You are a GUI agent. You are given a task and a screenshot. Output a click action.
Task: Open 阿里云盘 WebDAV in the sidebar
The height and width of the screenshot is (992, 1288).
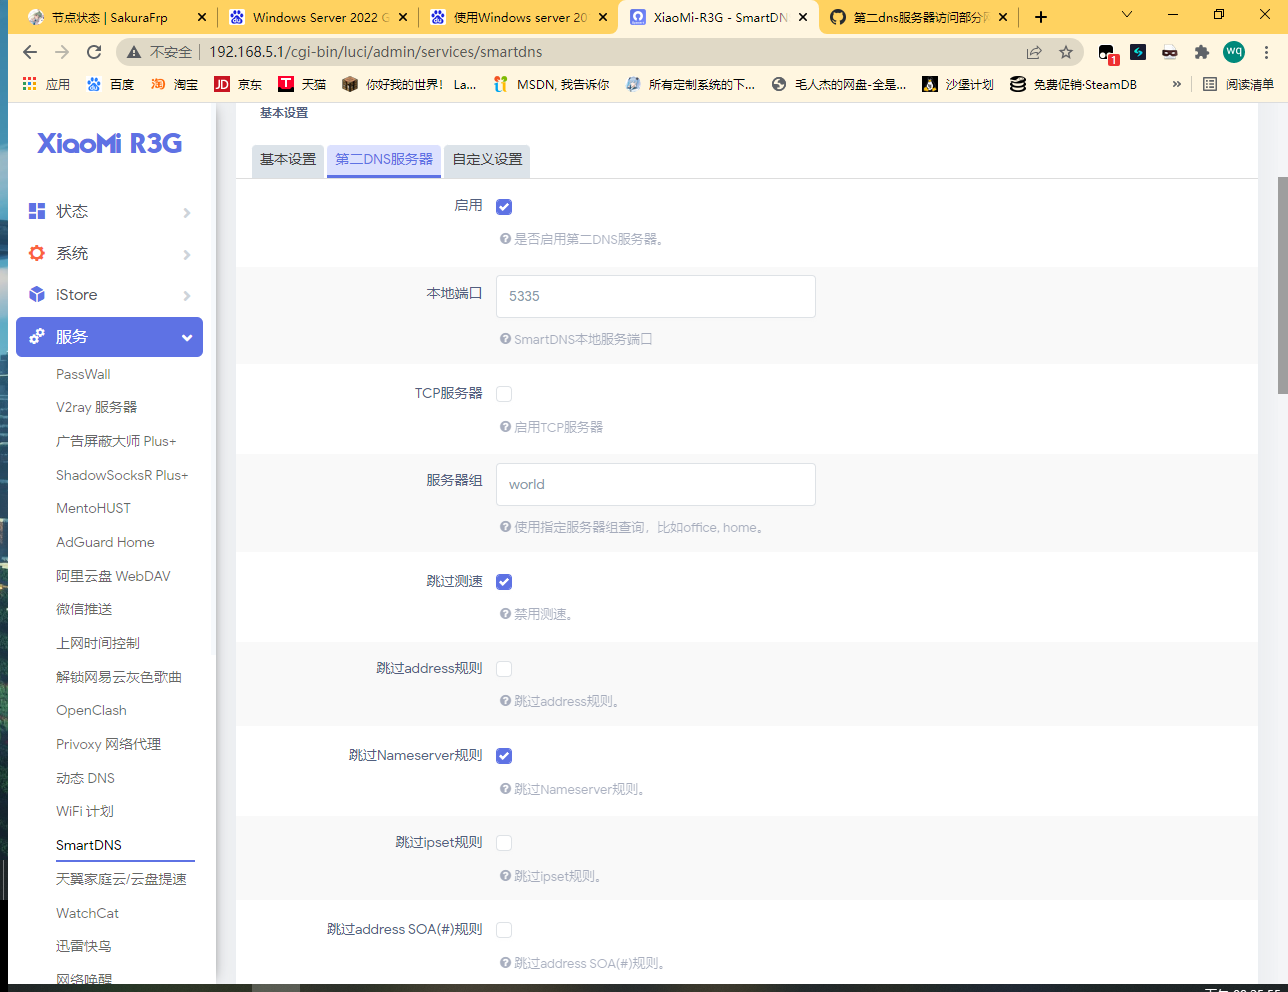[113, 576]
